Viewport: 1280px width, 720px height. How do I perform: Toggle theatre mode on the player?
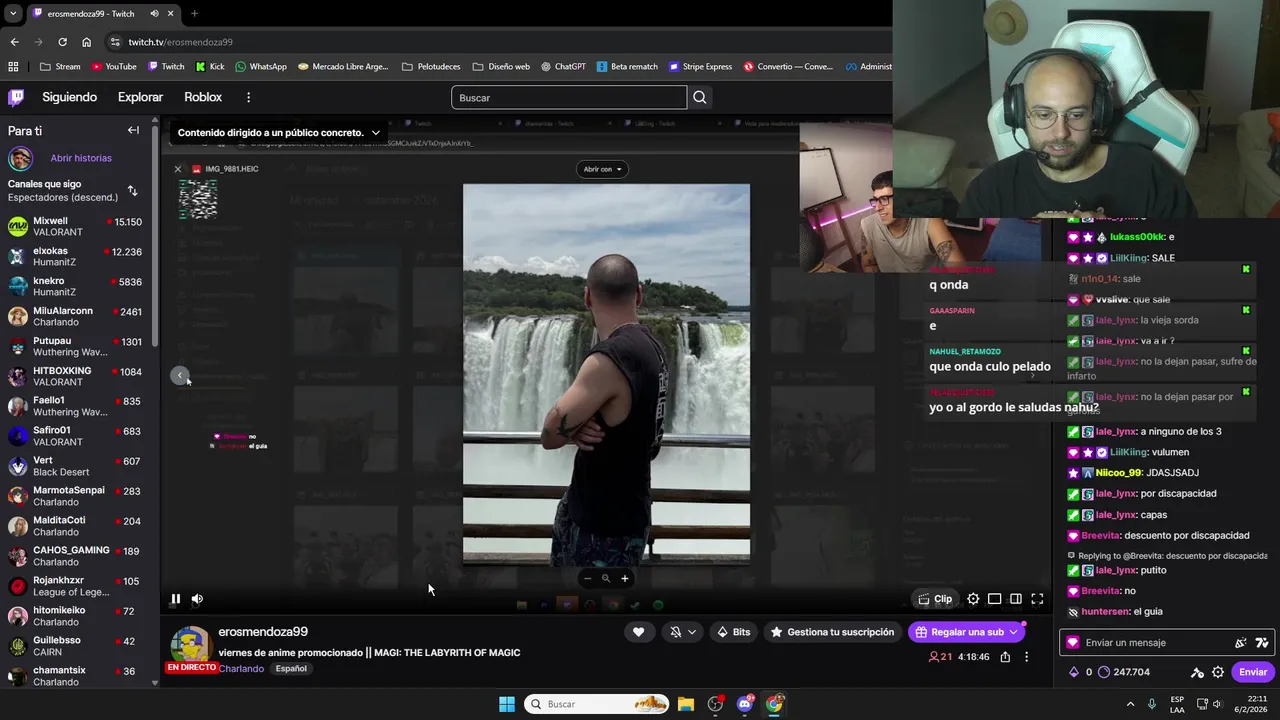(x=994, y=599)
